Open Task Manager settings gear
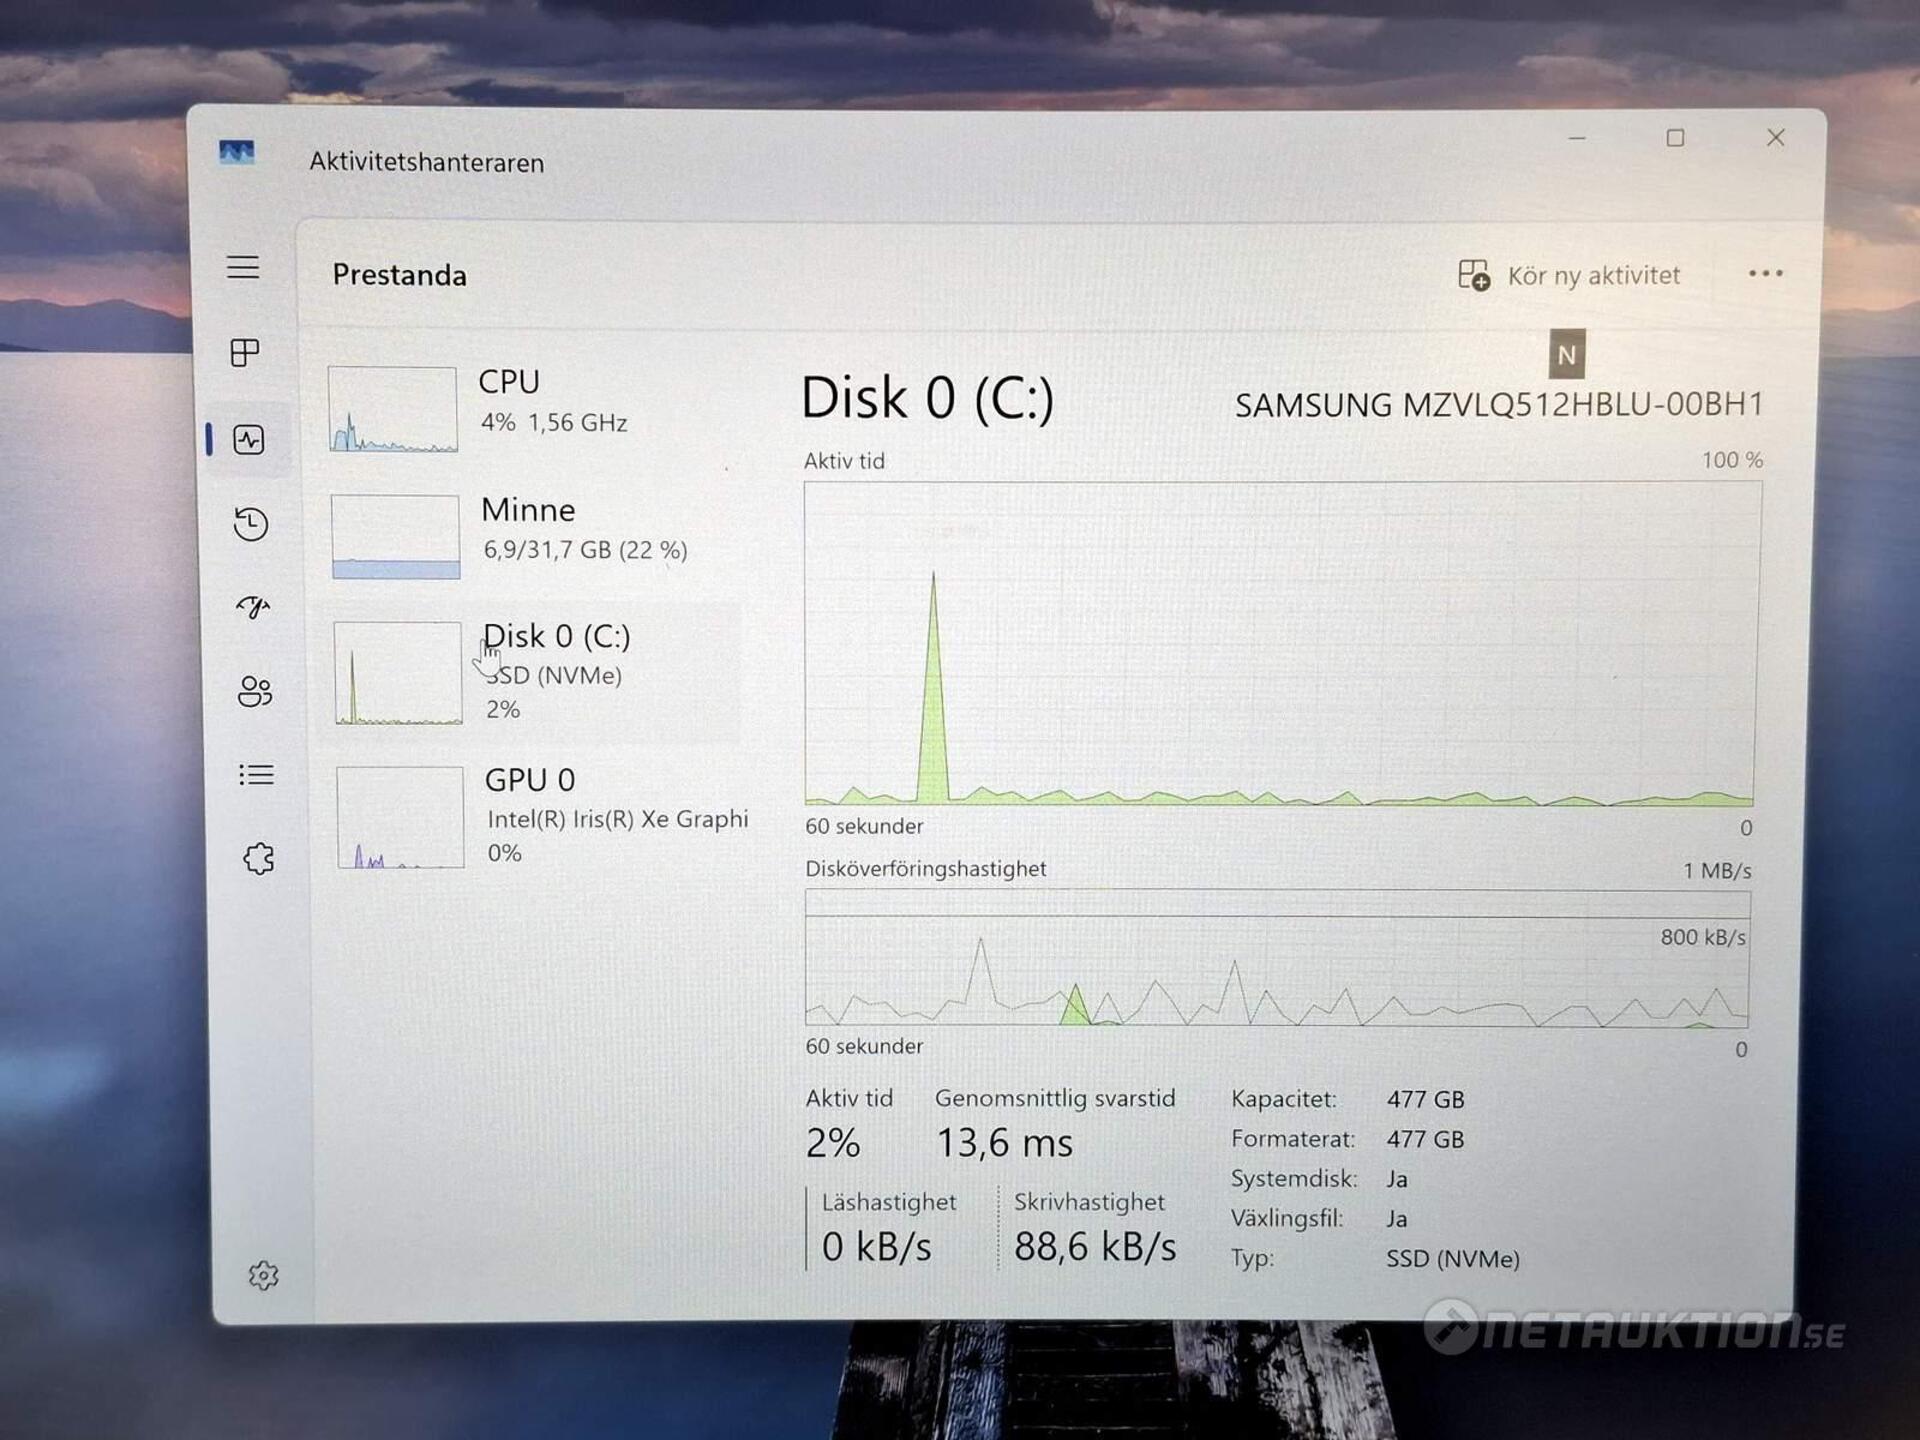1920x1440 pixels. (x=263, y=1275)
